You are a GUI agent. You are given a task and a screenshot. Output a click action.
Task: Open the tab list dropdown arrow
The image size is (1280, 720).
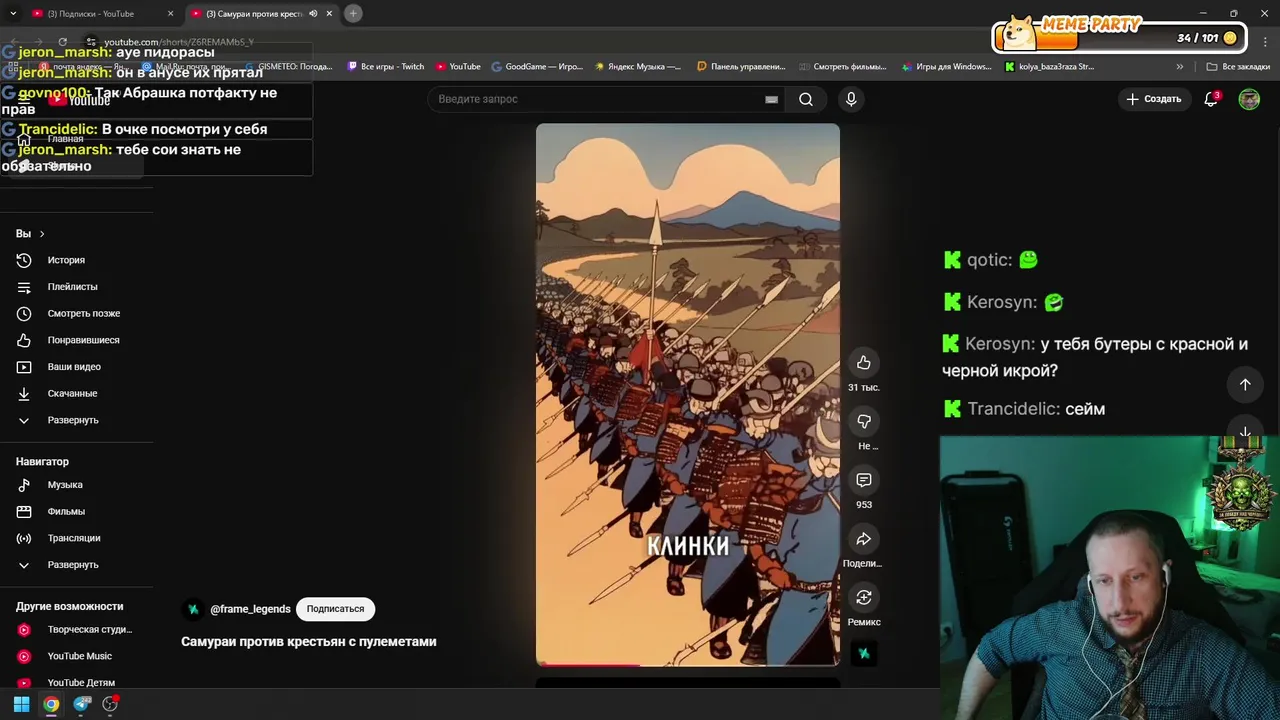pos(13,14)
